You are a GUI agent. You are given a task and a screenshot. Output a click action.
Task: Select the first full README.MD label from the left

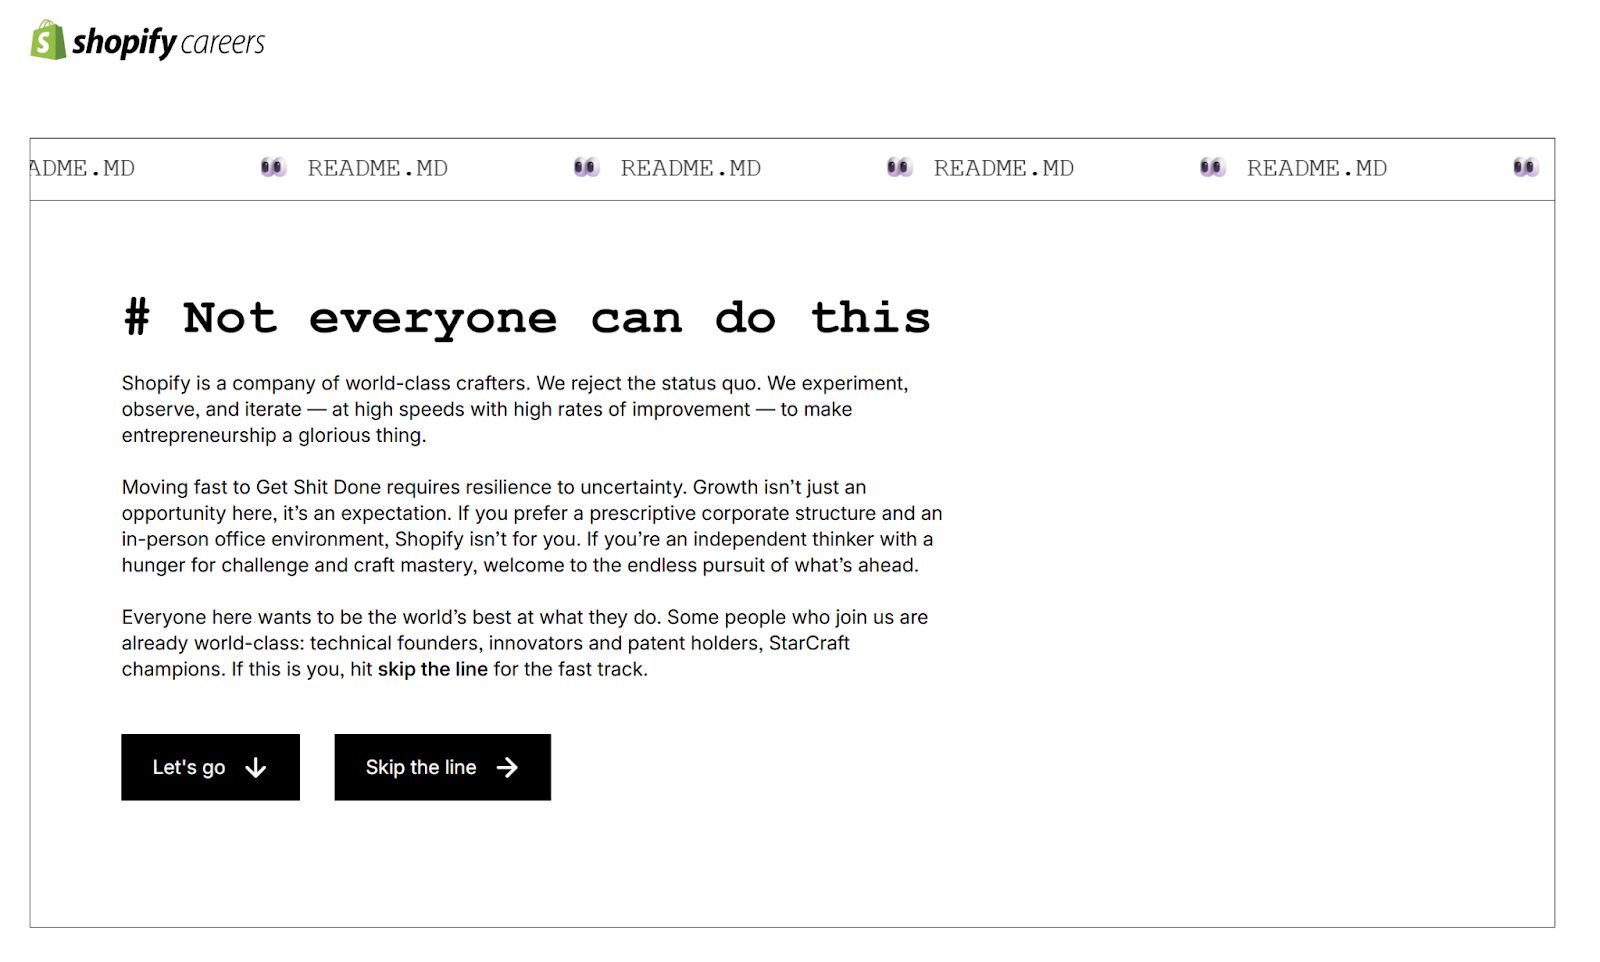[377, 168]
